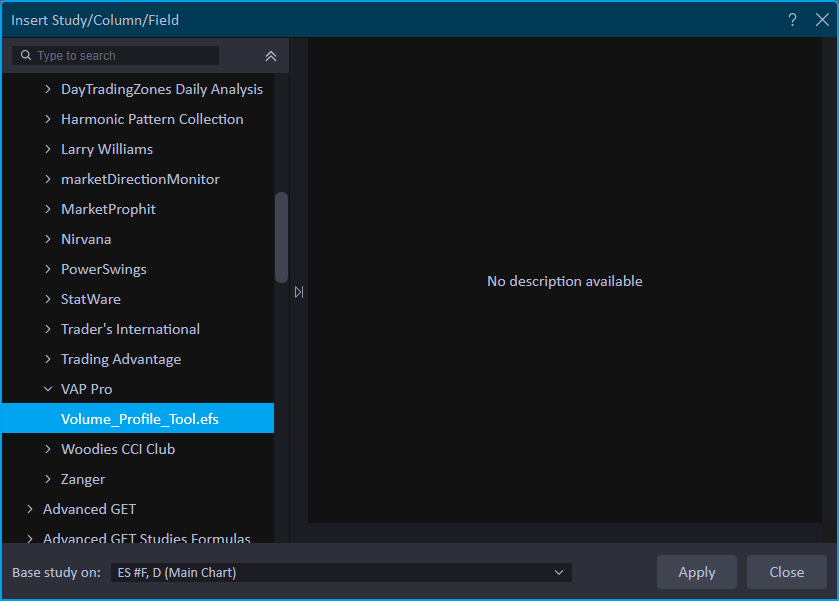Click the No description available text
The width and height of the screenshot is (839, 601).
pyautogui.click(x=565, y=281)
